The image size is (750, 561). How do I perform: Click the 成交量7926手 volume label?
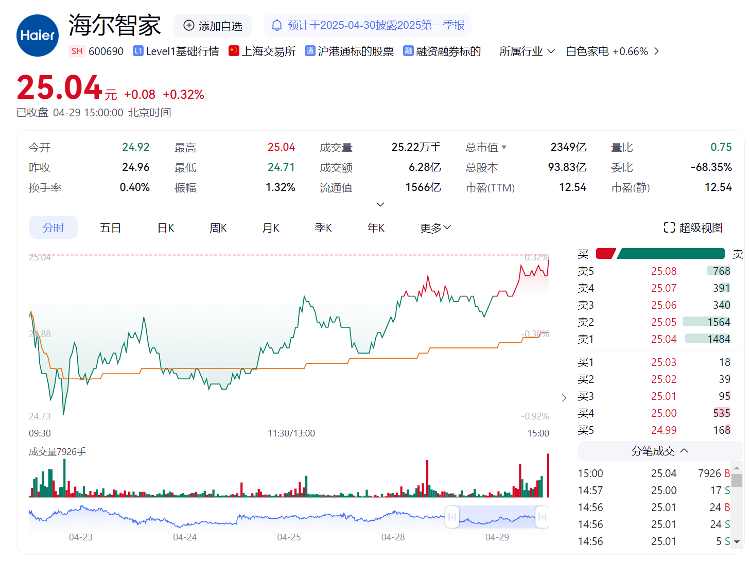(x=57, y=451)
